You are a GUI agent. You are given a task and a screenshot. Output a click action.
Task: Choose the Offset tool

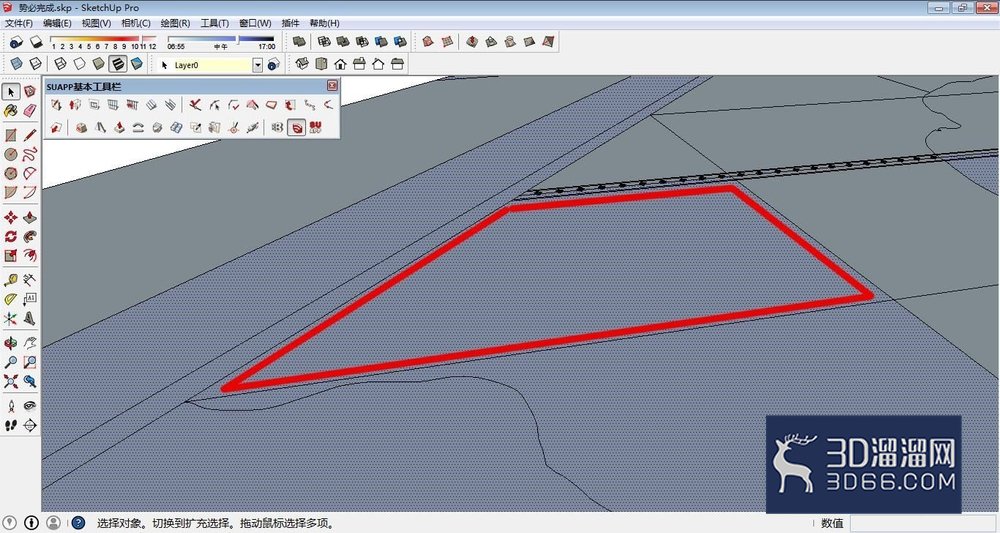30,256
